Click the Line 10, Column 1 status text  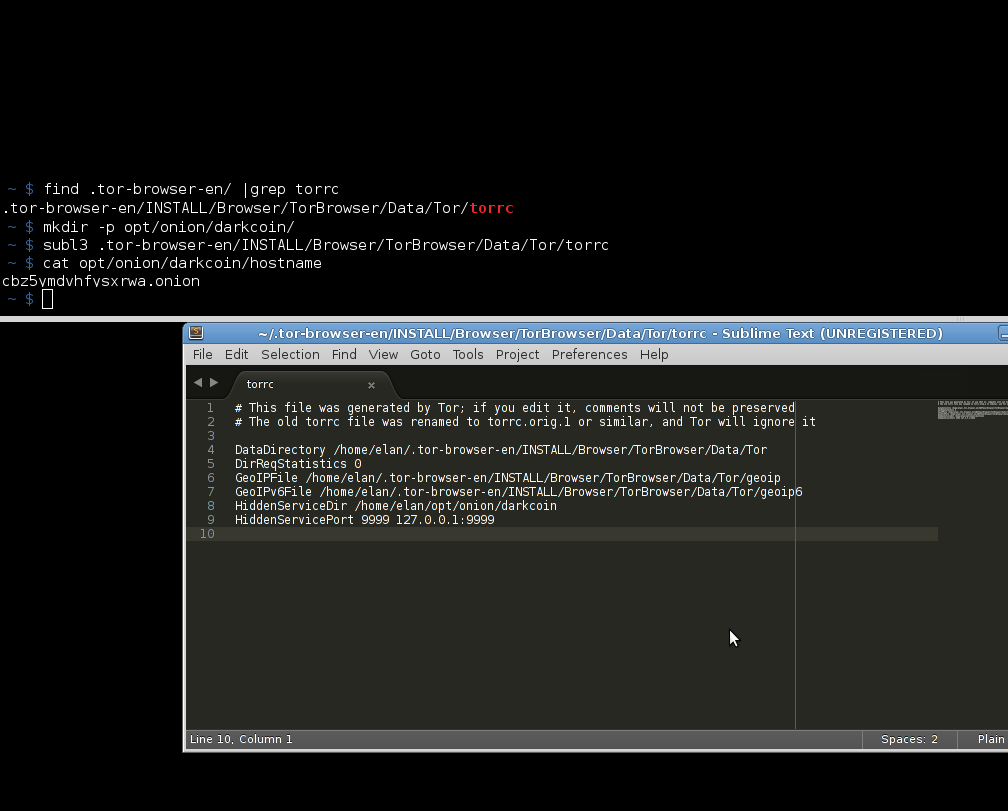click(x=241, y=739)
